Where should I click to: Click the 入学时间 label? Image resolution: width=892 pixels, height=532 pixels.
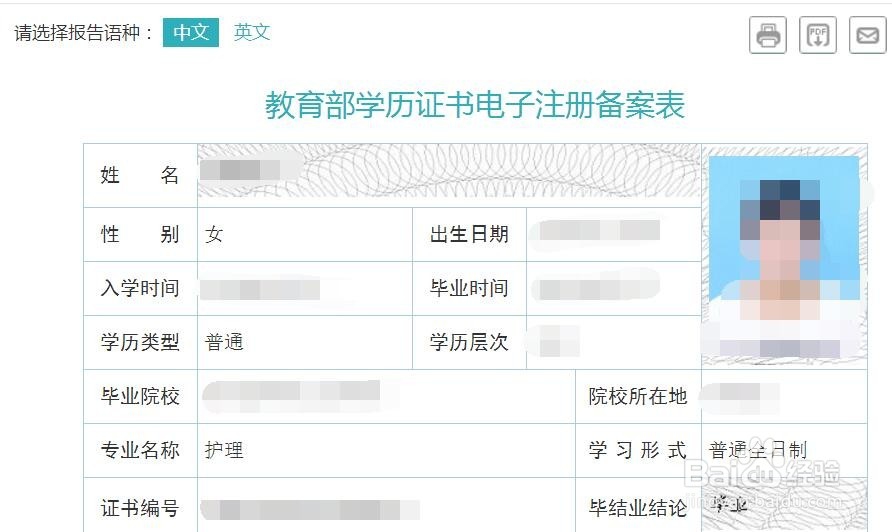[140, 288]
